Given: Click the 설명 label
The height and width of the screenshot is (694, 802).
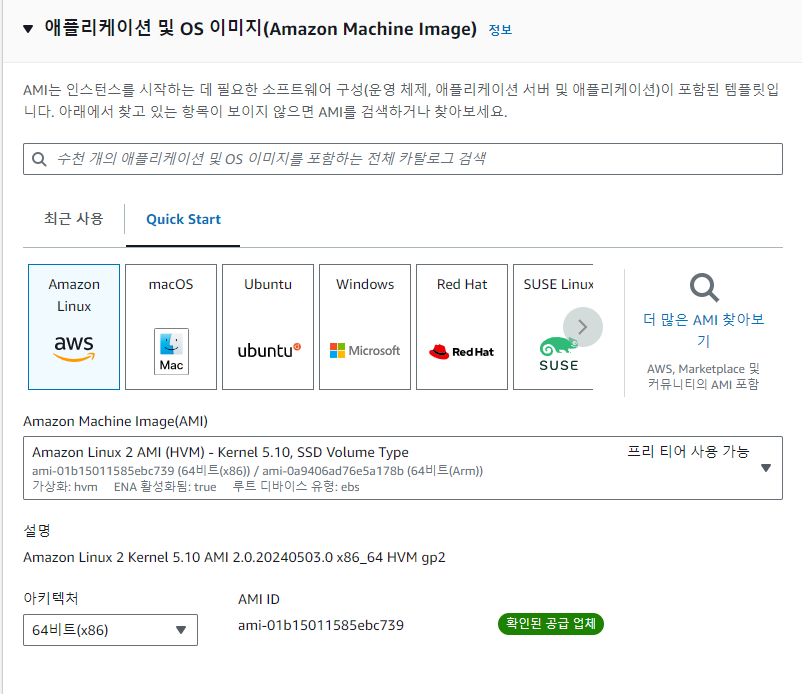Looking at the screenshot, I should point(37,531).
